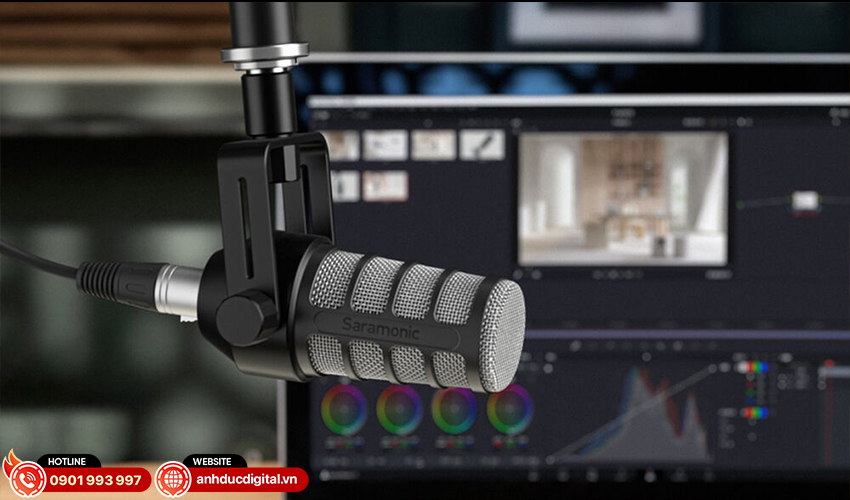Screen dimensions: 850x500
Task: Click the hotline phone icon
Action: click(x=24, y=480)
